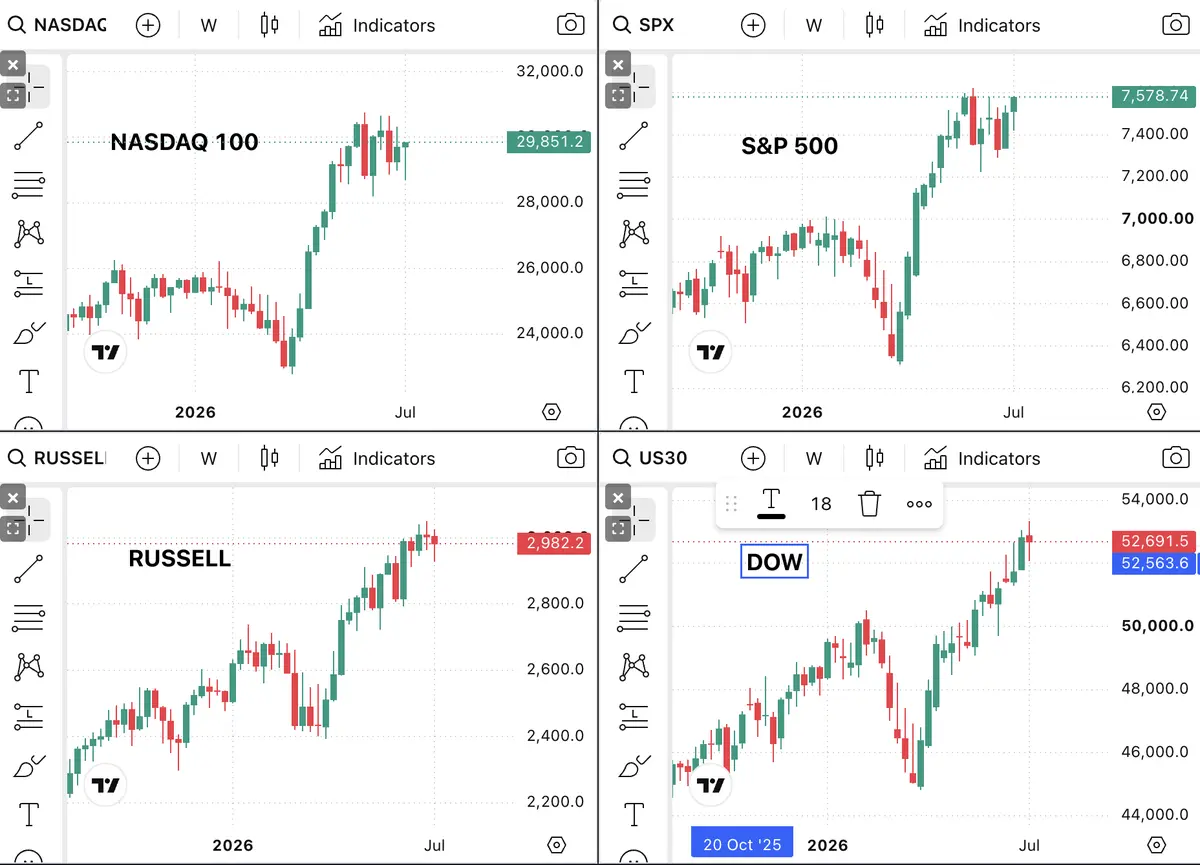The image size is (1200, 865).
Task: Open Indicators on the RUSSELL chart
Action: pyautogui.click(x=377, y=458)
